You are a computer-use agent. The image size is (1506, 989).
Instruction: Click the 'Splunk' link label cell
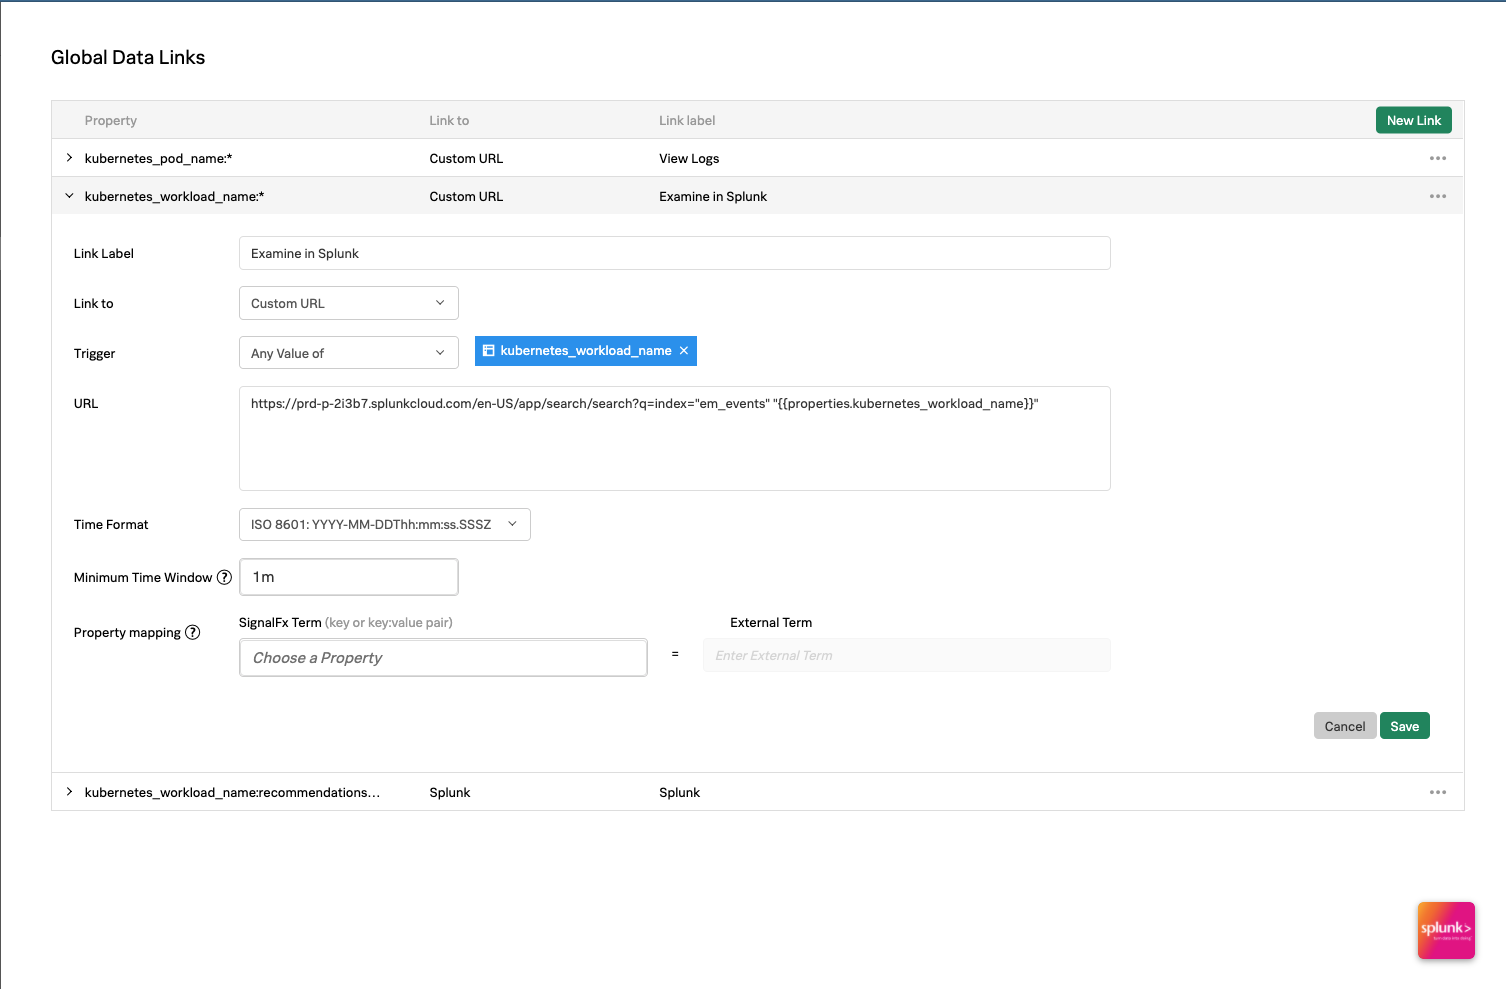(x=679, y=792)
